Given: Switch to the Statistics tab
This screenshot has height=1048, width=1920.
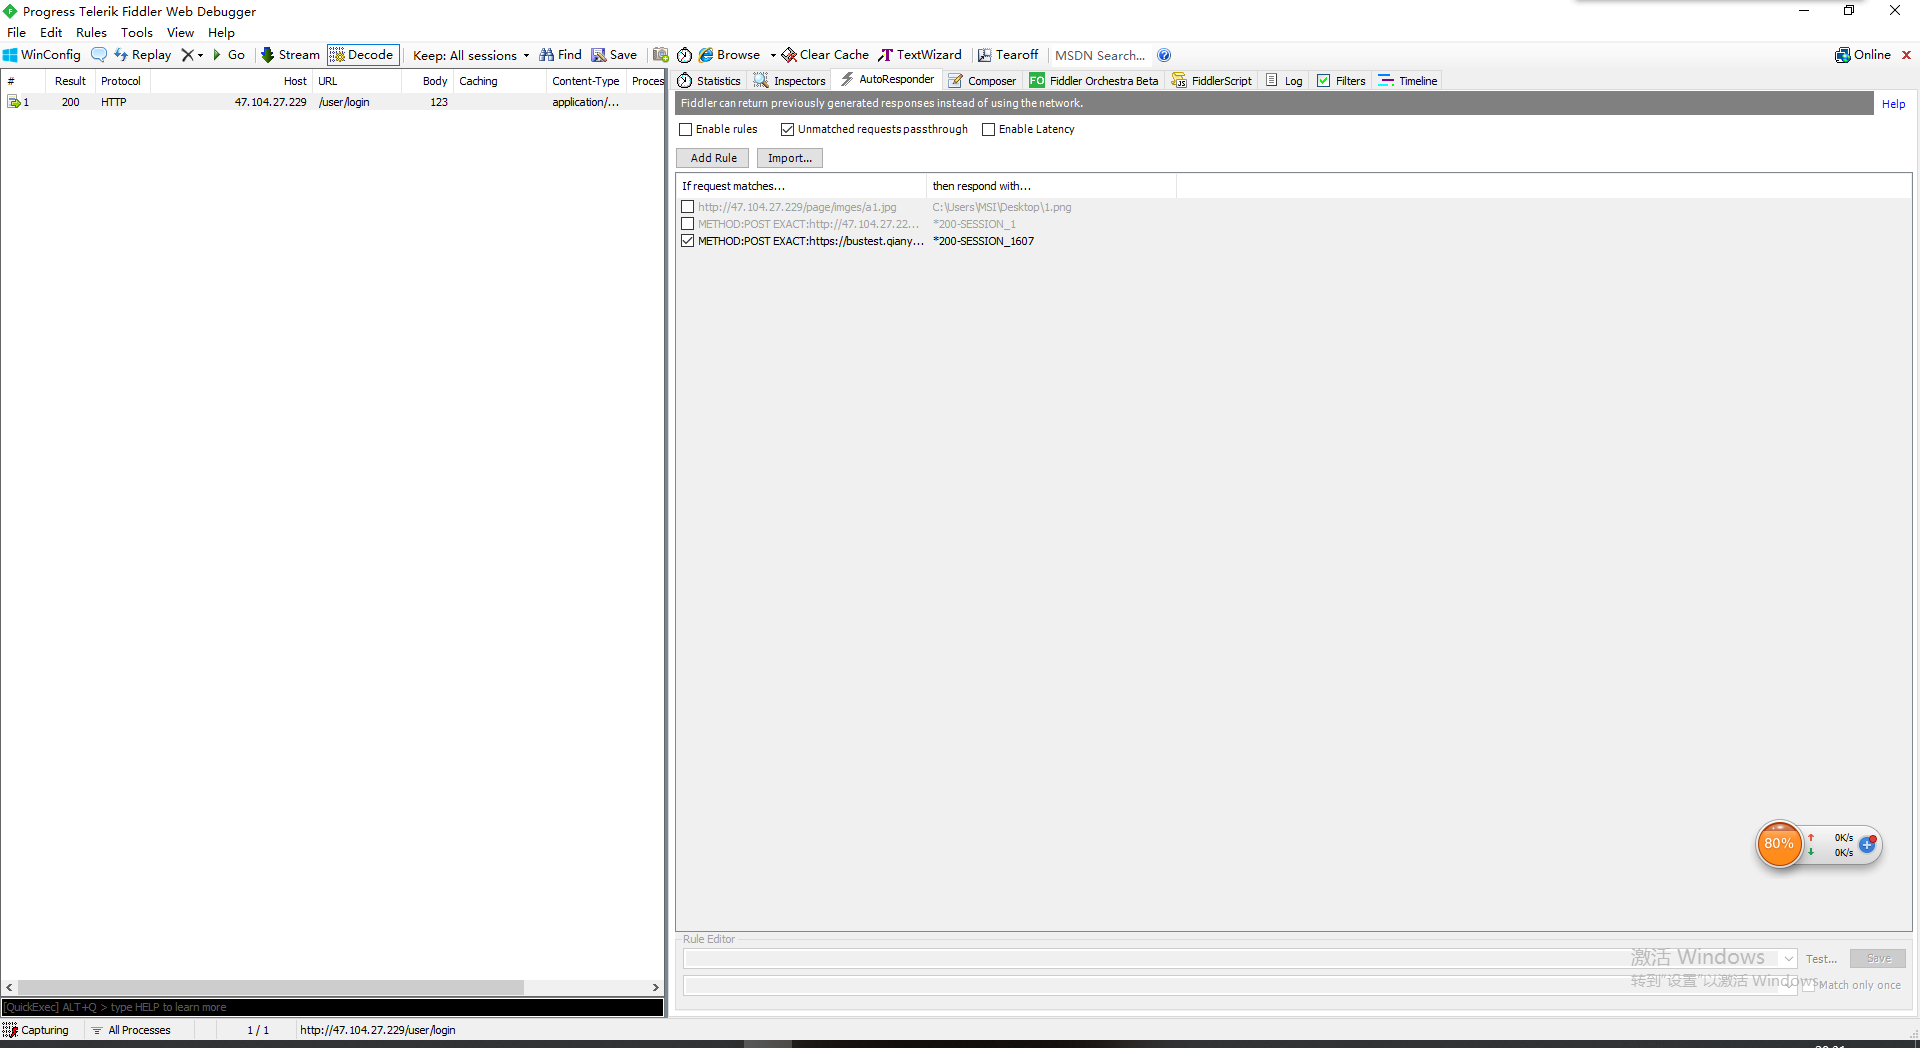Looking at the screenshot, I should coord(710,81).
